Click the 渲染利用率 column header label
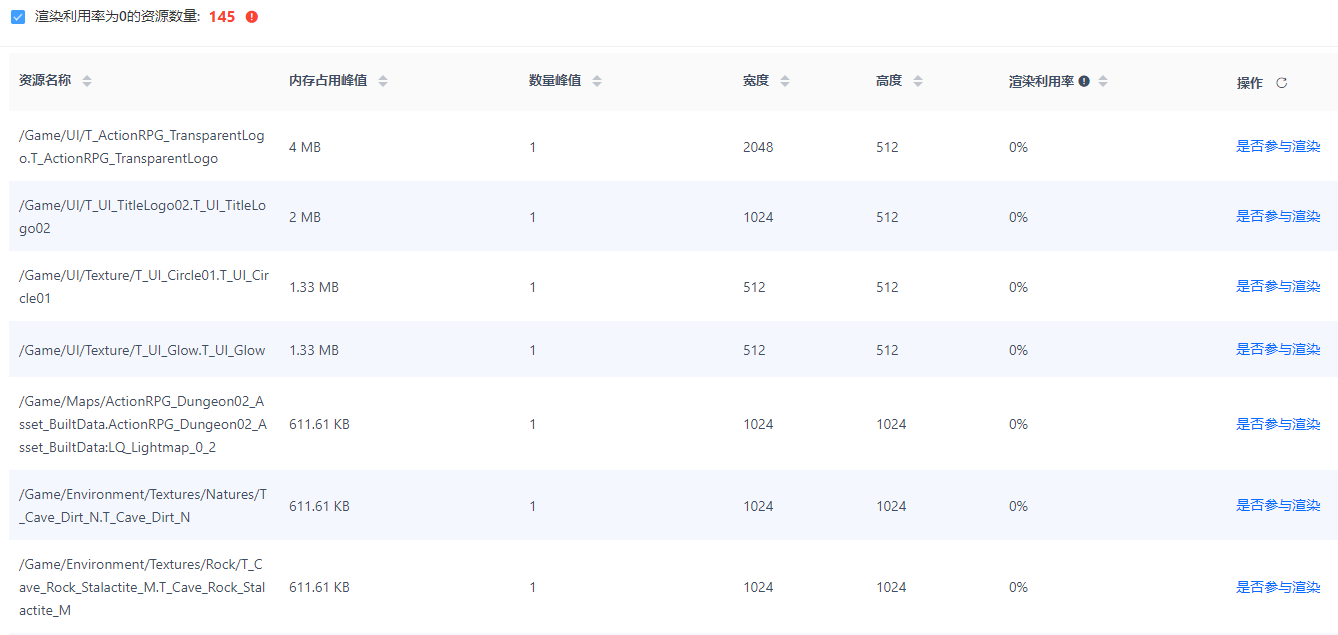 tap(1041, 81)
